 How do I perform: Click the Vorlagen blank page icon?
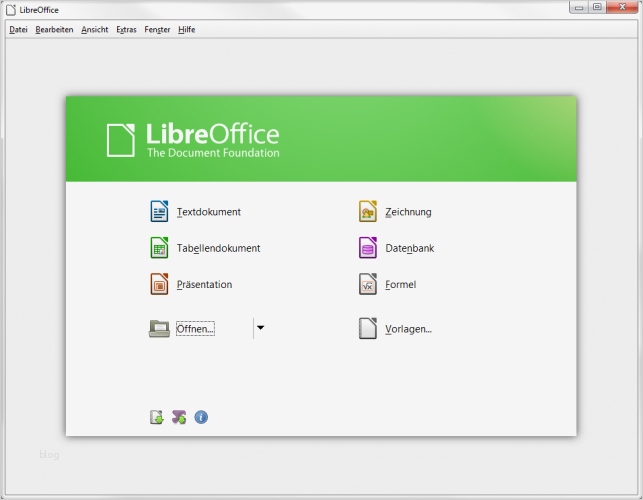tap(368, 328)
